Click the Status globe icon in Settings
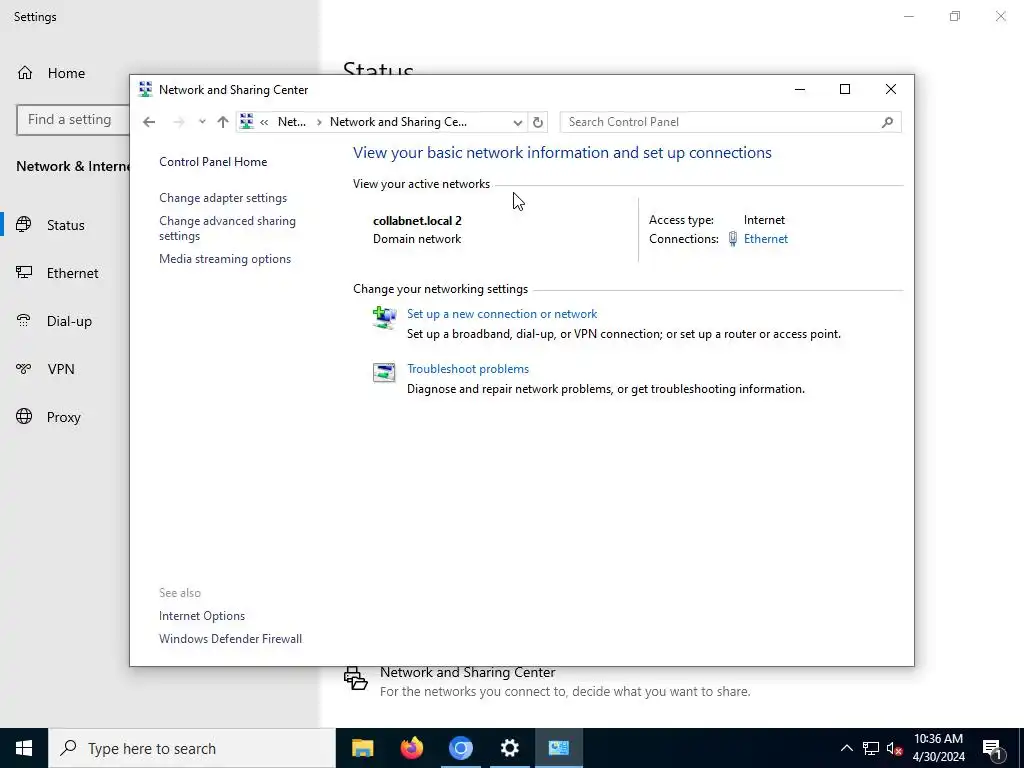 [24, 225]
